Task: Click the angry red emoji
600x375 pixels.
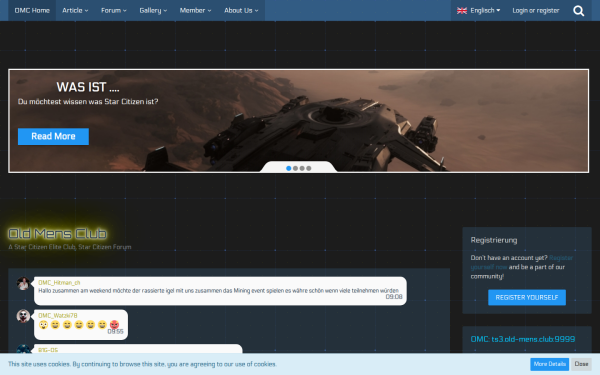Action: pos(114,324)
